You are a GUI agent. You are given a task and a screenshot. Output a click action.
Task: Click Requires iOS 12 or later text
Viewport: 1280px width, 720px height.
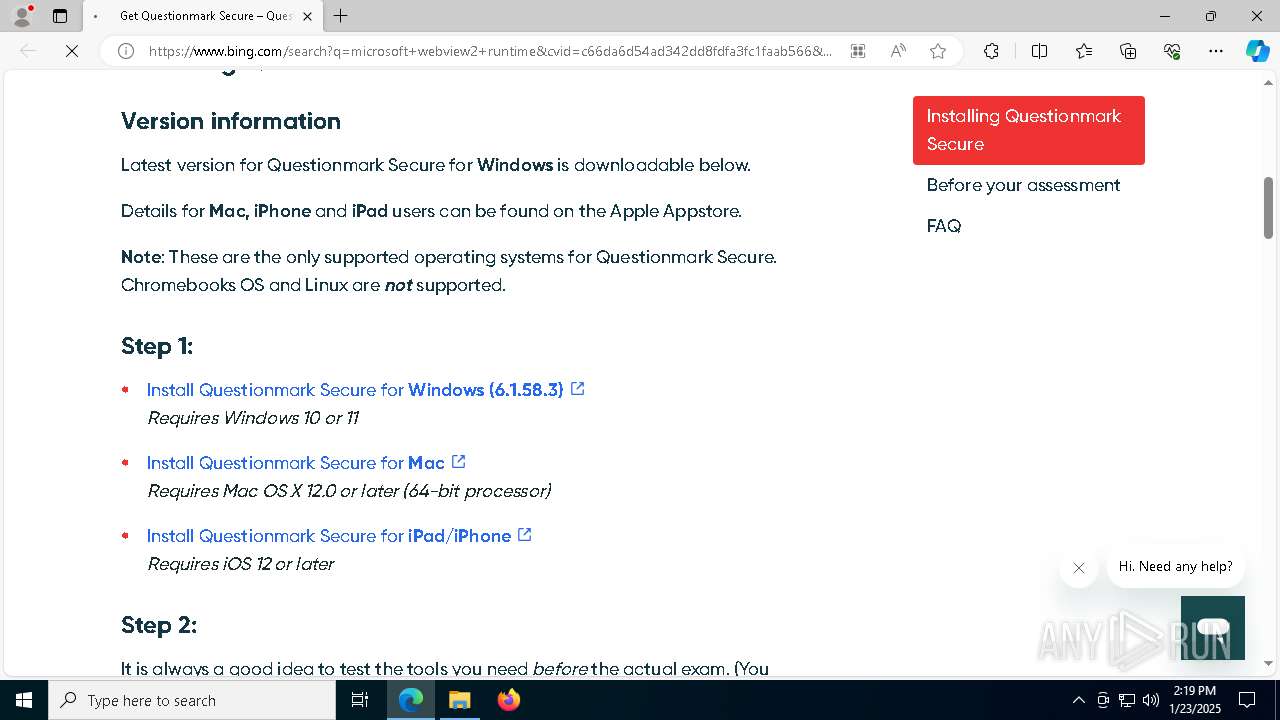[x=240, y=564]
